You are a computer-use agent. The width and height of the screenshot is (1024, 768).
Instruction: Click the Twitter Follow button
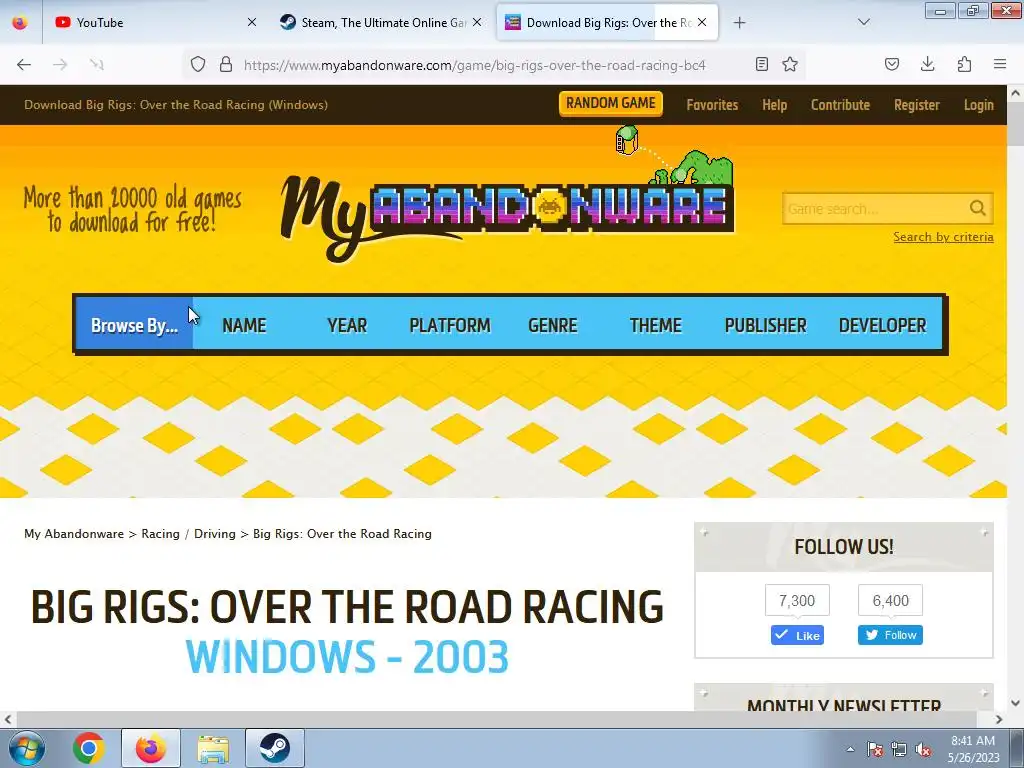[x=890, y=635]
